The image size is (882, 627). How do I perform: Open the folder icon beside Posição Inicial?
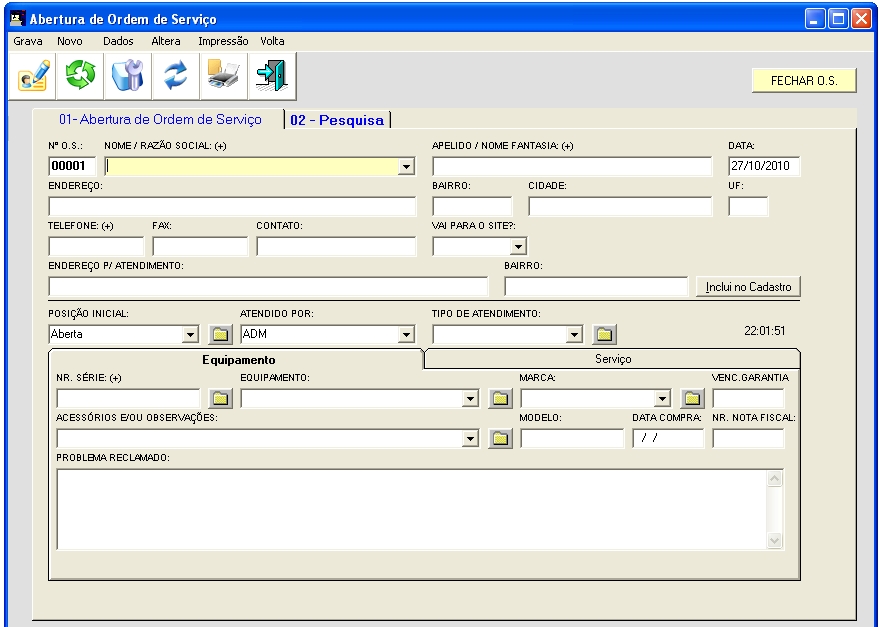click(x=221, y=335)
